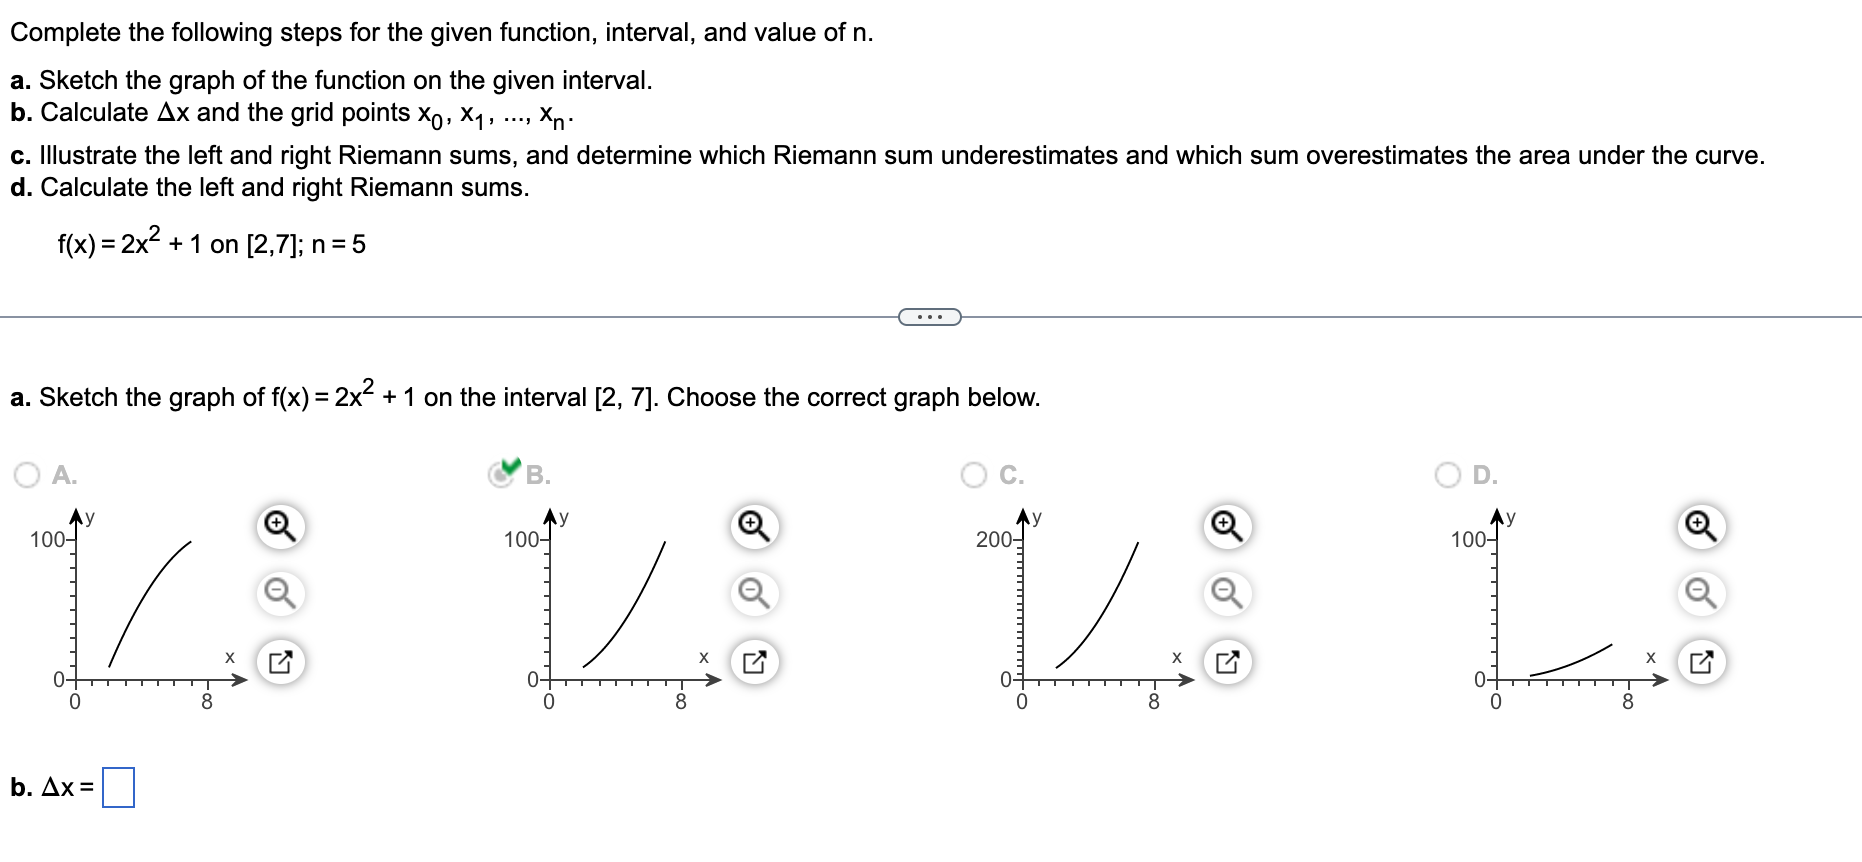1862x862 pixels.
Task: Zoom out on graph B
Action: pos(752,593)
